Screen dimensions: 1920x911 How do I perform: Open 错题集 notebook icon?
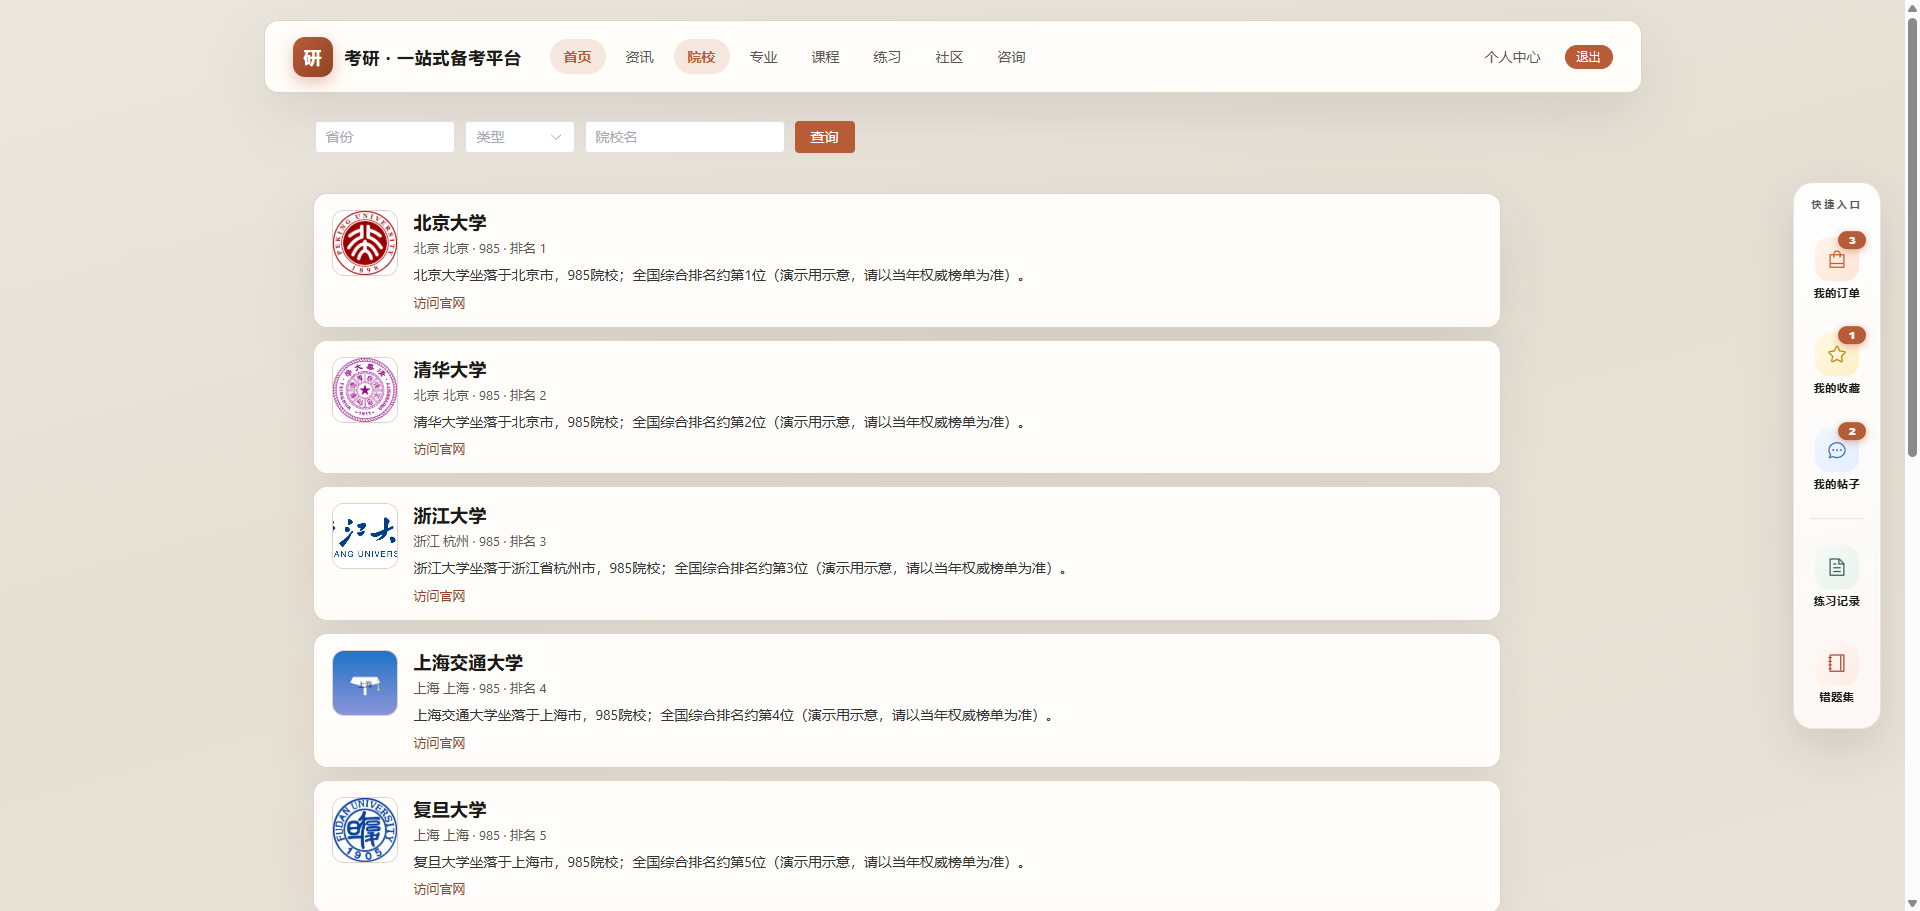tap(1837, 663)
